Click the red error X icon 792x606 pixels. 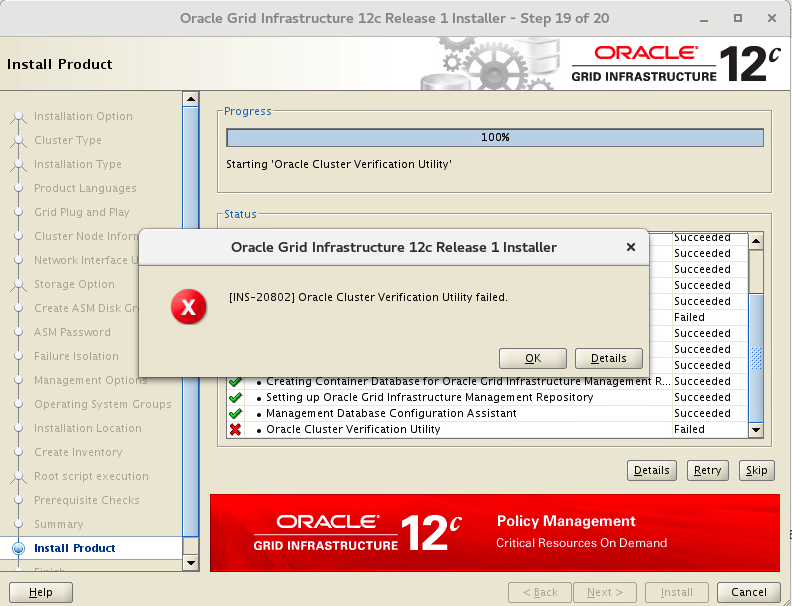click(x=188, y=307)
